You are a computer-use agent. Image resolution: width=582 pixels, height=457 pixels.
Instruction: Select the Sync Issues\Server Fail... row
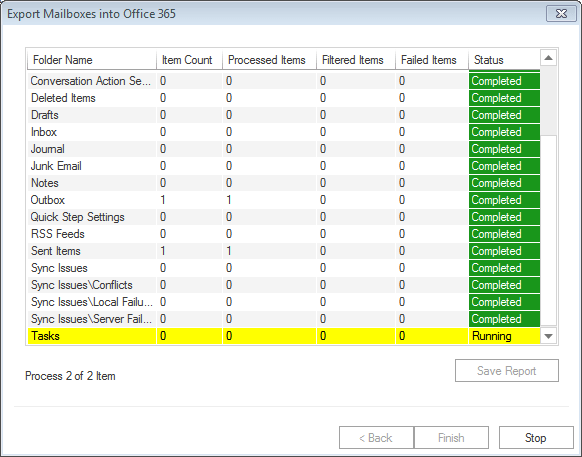point(284,319)
